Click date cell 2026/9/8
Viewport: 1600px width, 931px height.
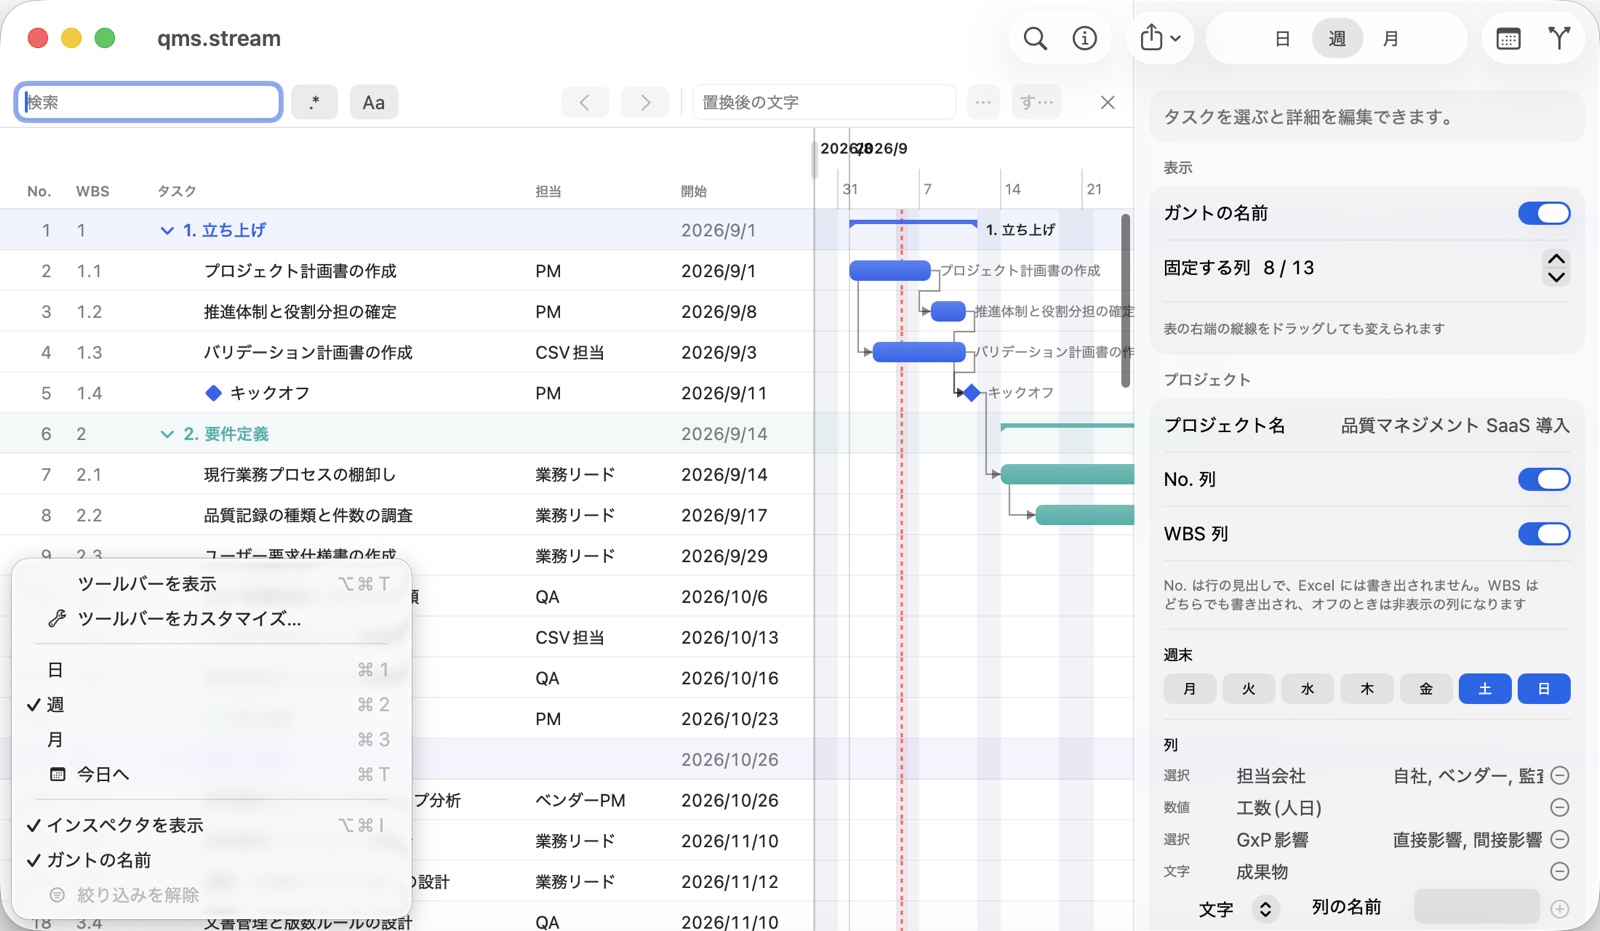[719, 312]
